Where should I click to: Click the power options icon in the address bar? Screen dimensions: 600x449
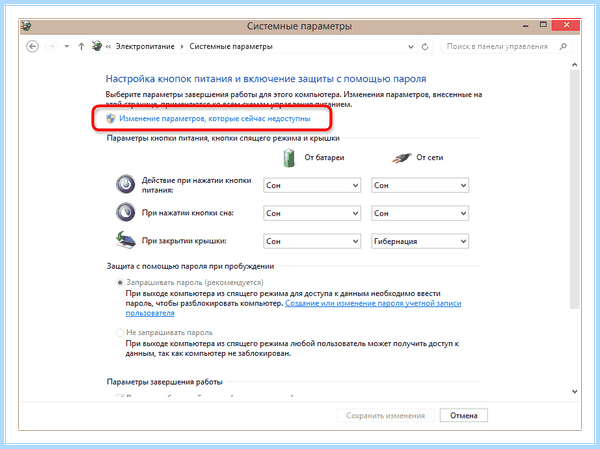coord(97,46)
